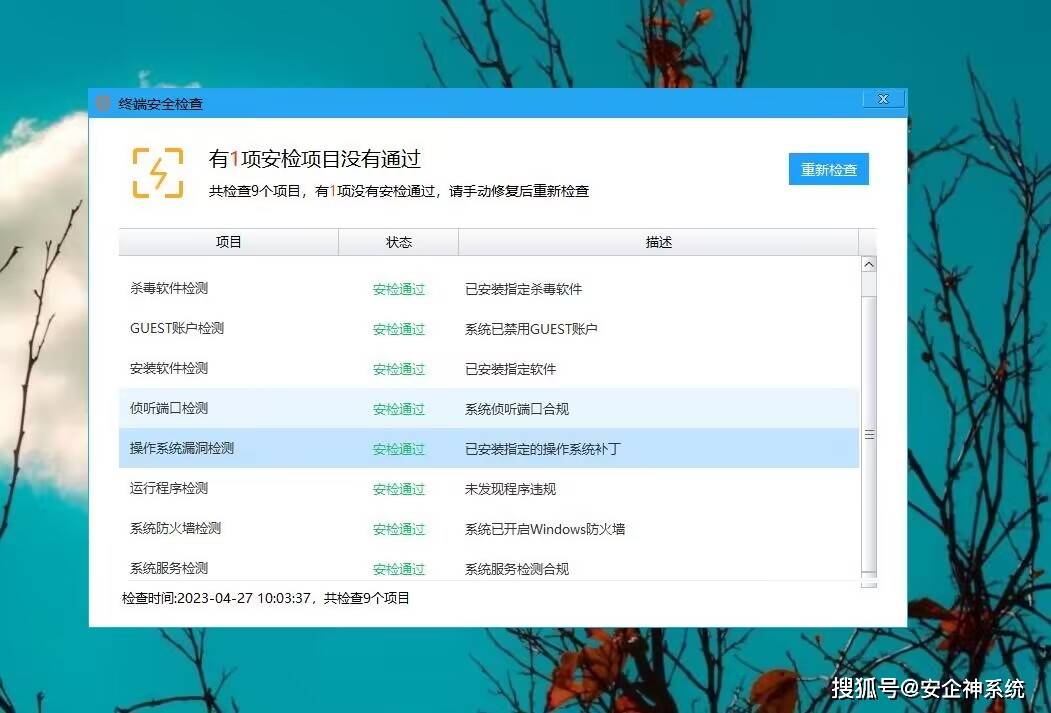Click description 已安装指定杀毒软件
The image size is (1051, 713).
click(523, 289)
